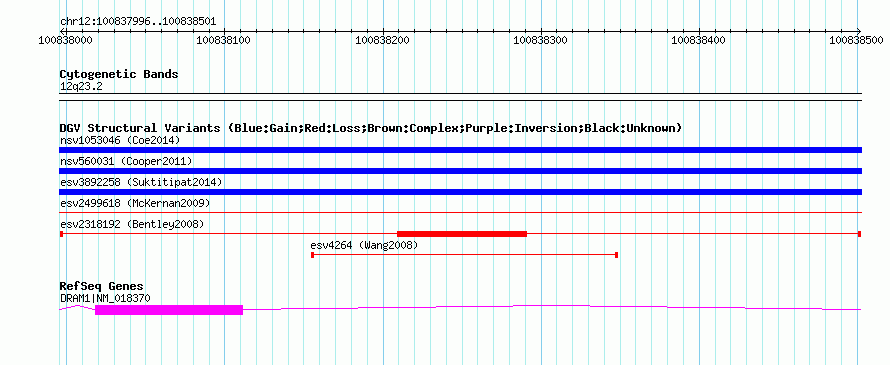Click ruler position 100838400

coord(699,40)
